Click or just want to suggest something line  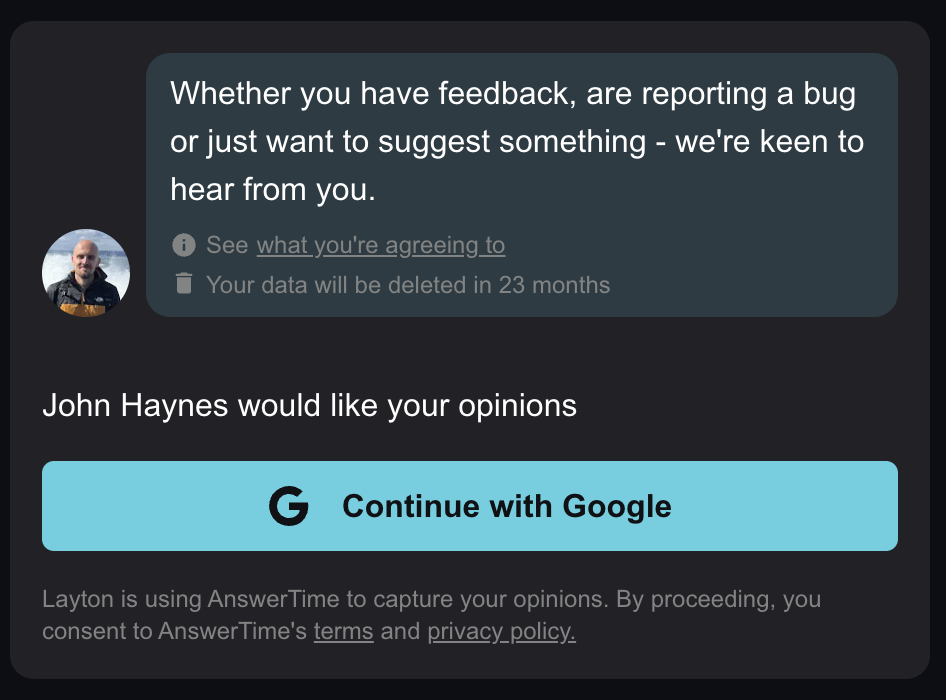(517, 142)
